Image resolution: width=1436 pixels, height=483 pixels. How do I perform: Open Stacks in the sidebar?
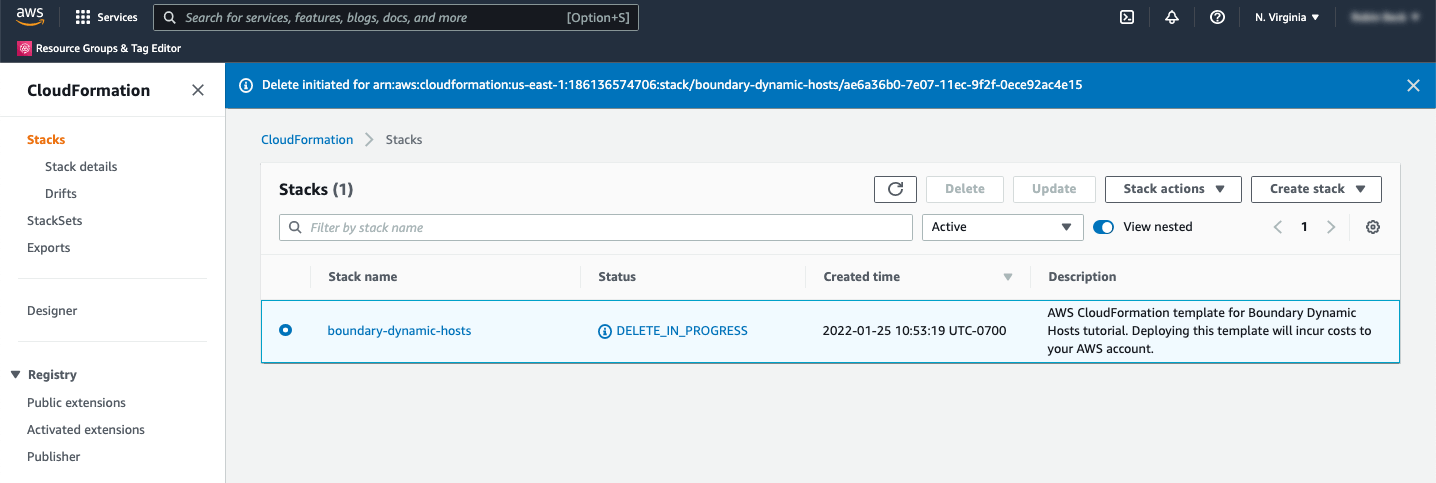point(46,140)
